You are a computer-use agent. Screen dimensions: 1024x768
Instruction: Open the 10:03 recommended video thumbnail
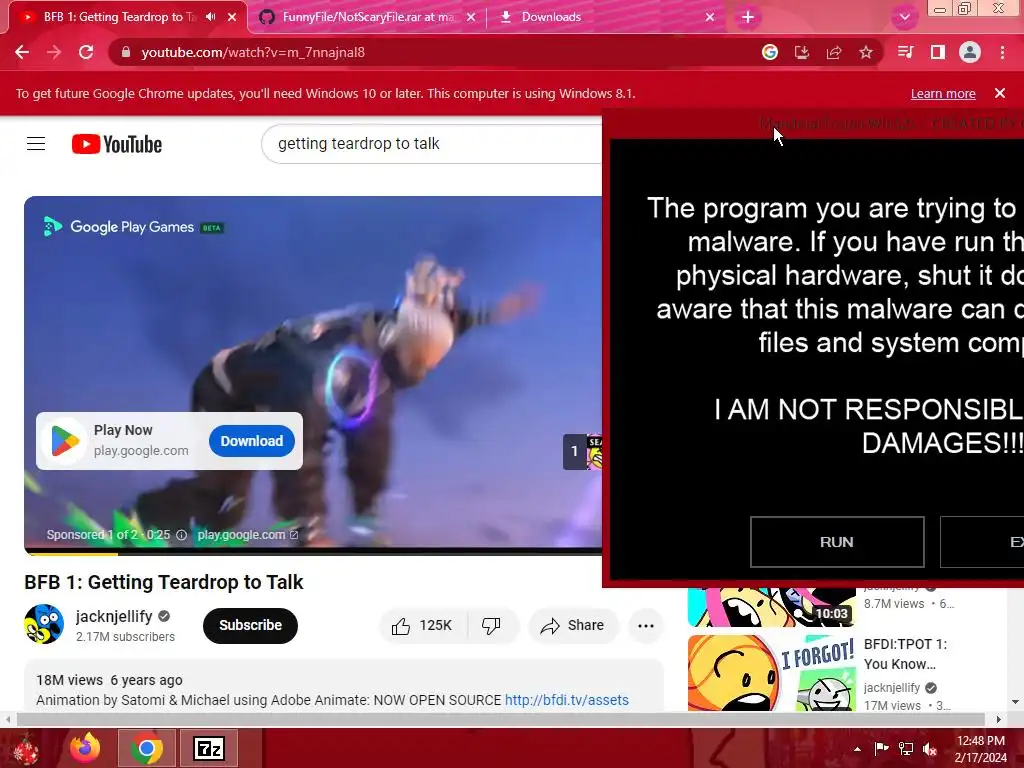(772, 607)
